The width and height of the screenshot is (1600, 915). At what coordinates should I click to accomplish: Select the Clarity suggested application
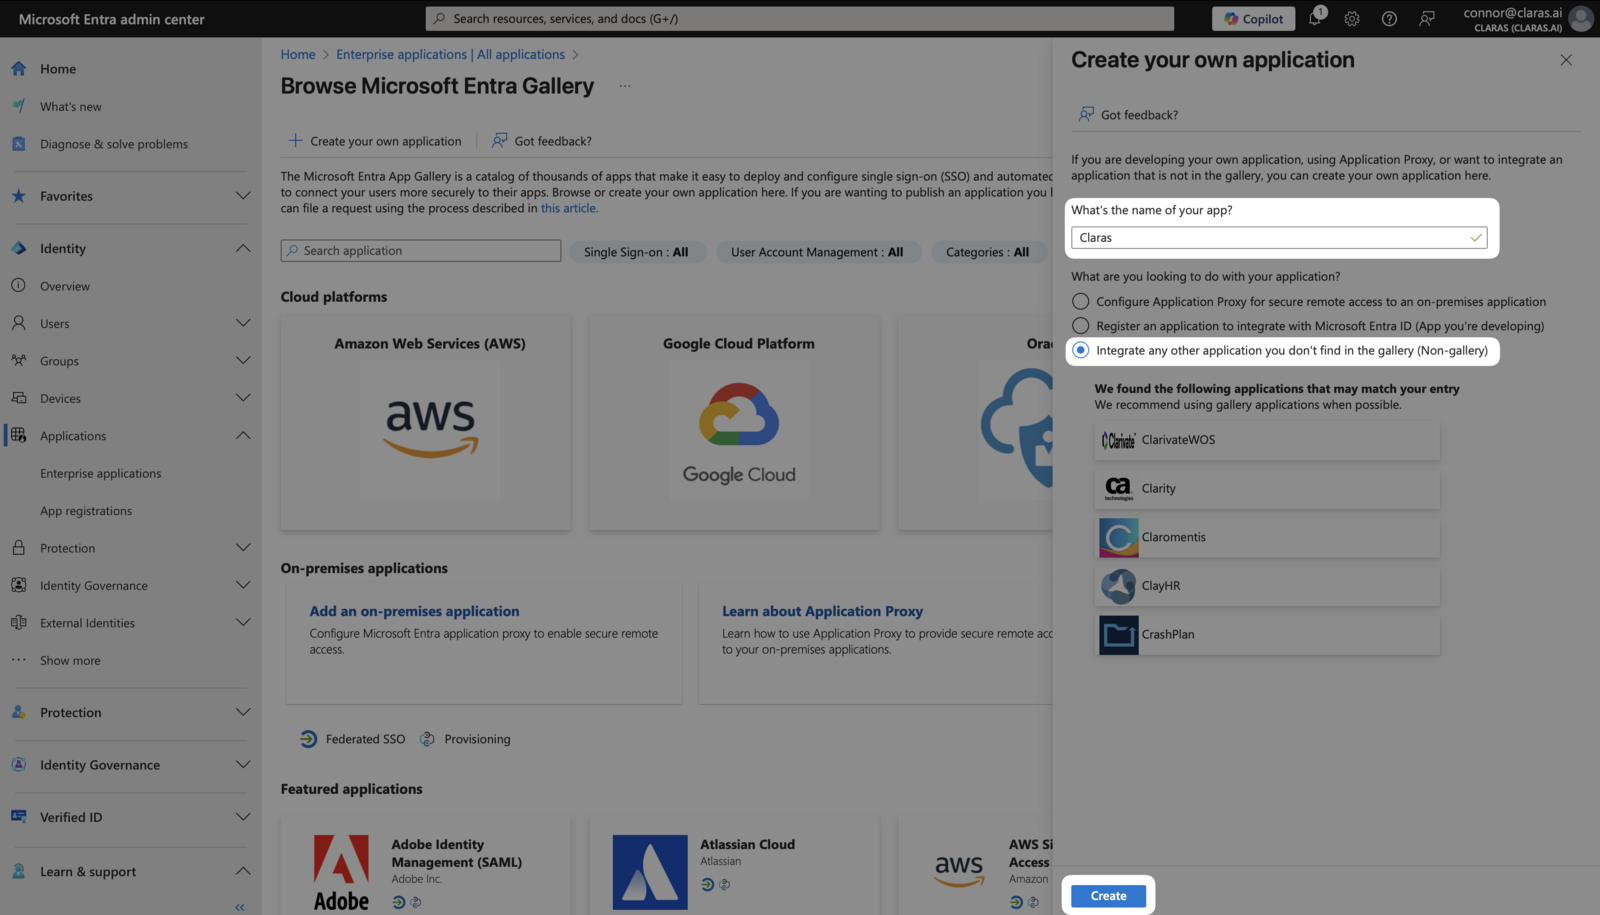[1267, 489]
